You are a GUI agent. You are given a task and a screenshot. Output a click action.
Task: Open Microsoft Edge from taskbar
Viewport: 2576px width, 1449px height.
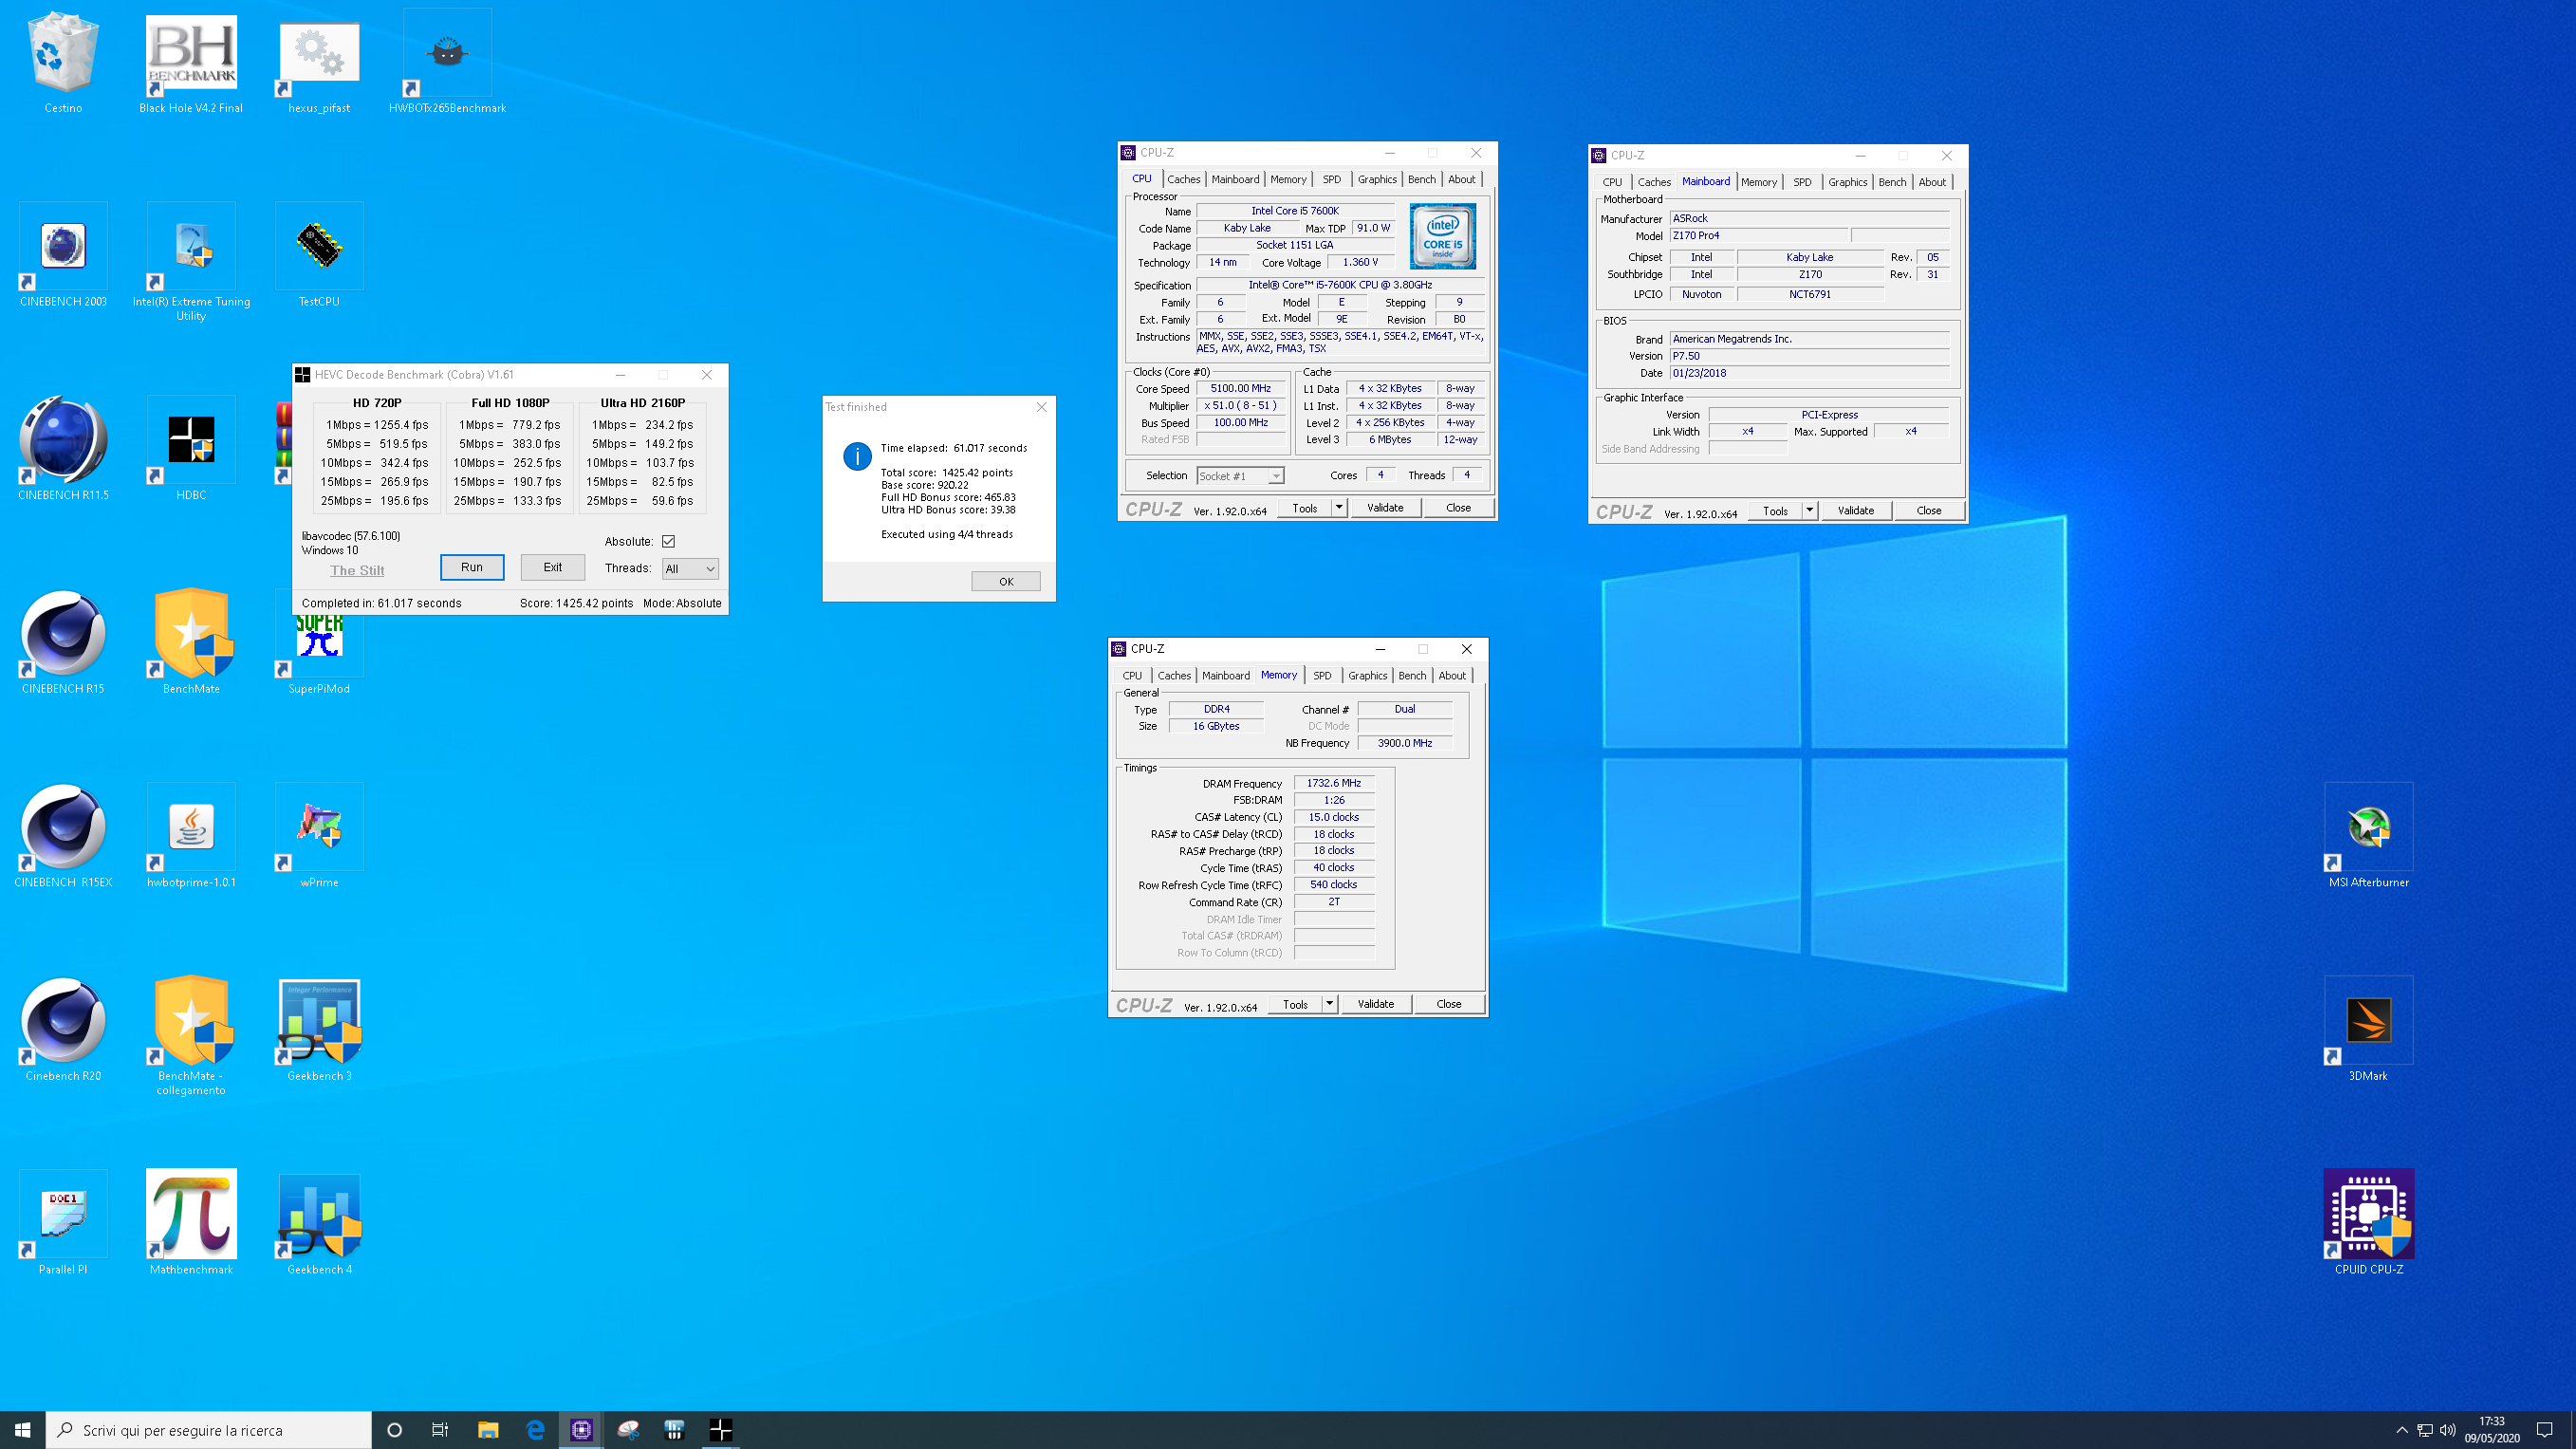coord(535,1430)
